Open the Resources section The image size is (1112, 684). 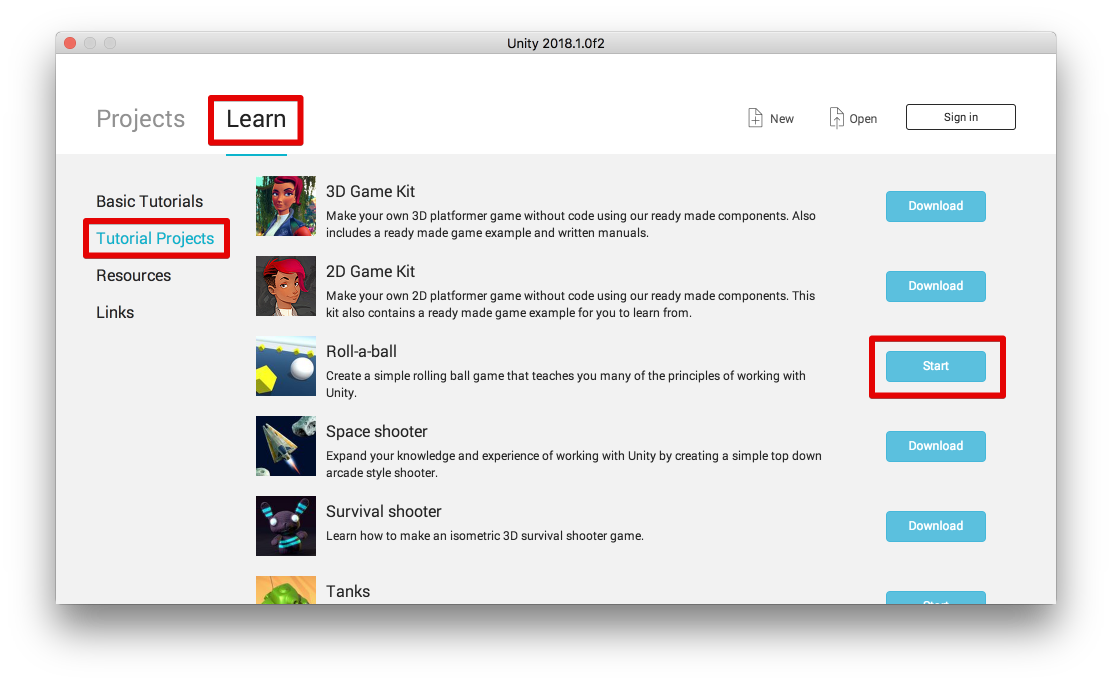click(133, 275)
